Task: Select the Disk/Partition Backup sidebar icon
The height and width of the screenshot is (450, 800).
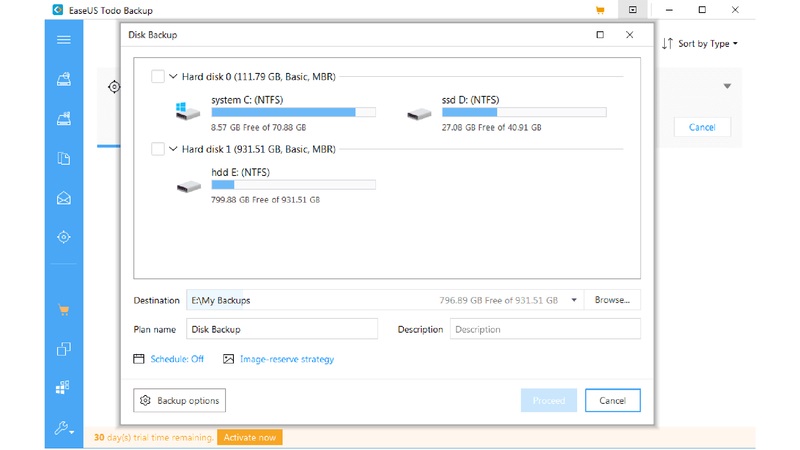Action: click(x=64, y=79)
